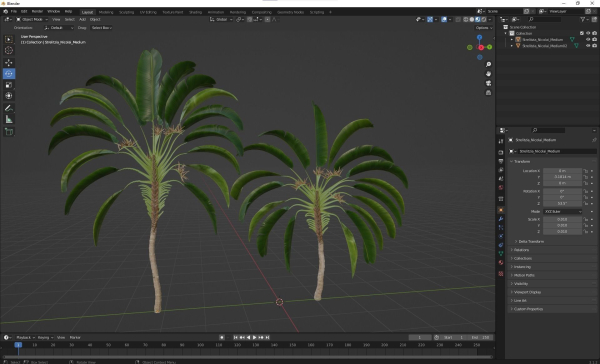Hide Strelitzia_Nicolai_Medium in outliner via eye icon

coord(588,39)
